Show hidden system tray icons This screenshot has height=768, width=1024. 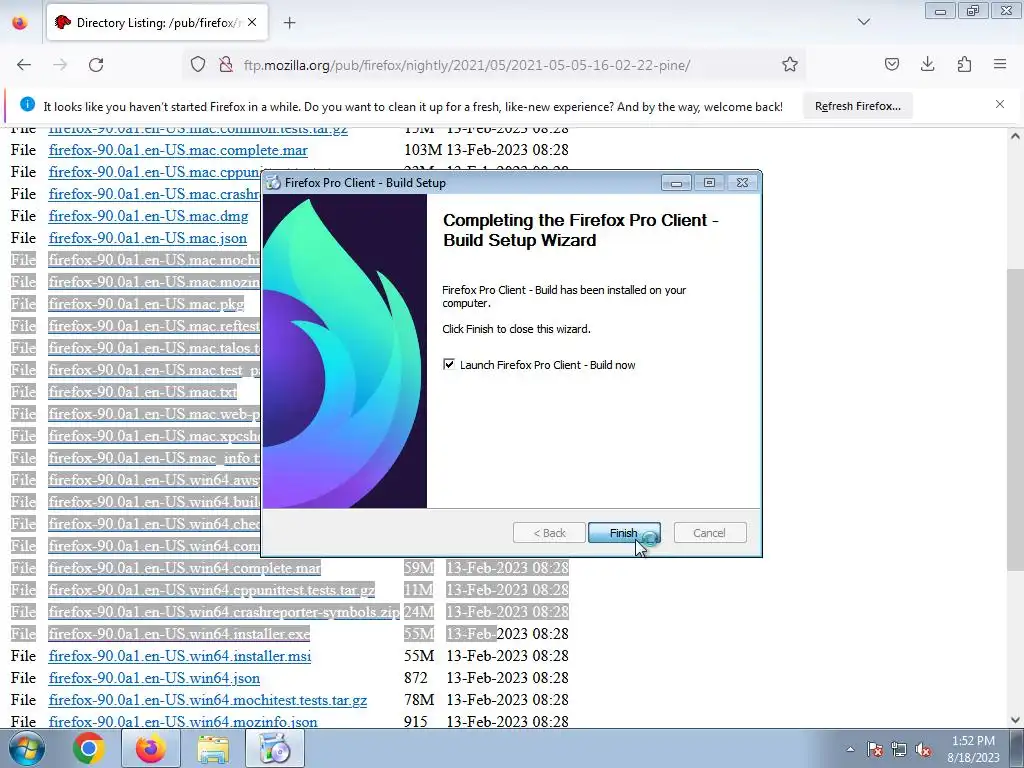point(850,749)
